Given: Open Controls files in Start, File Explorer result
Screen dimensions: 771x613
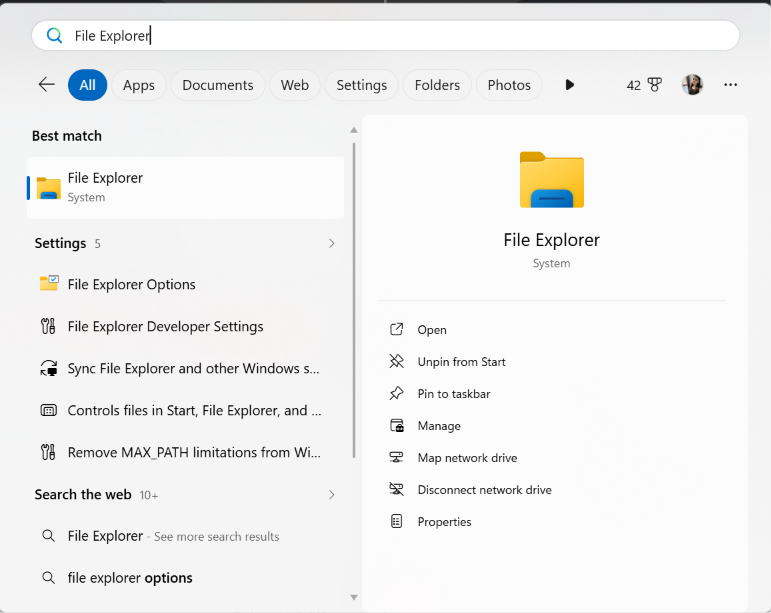Looking at the screenshot, I should point(185,410).
